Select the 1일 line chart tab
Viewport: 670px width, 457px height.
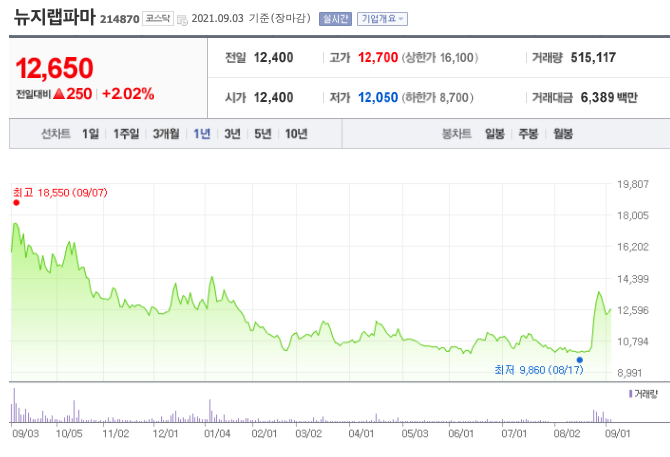coord(91,134)
